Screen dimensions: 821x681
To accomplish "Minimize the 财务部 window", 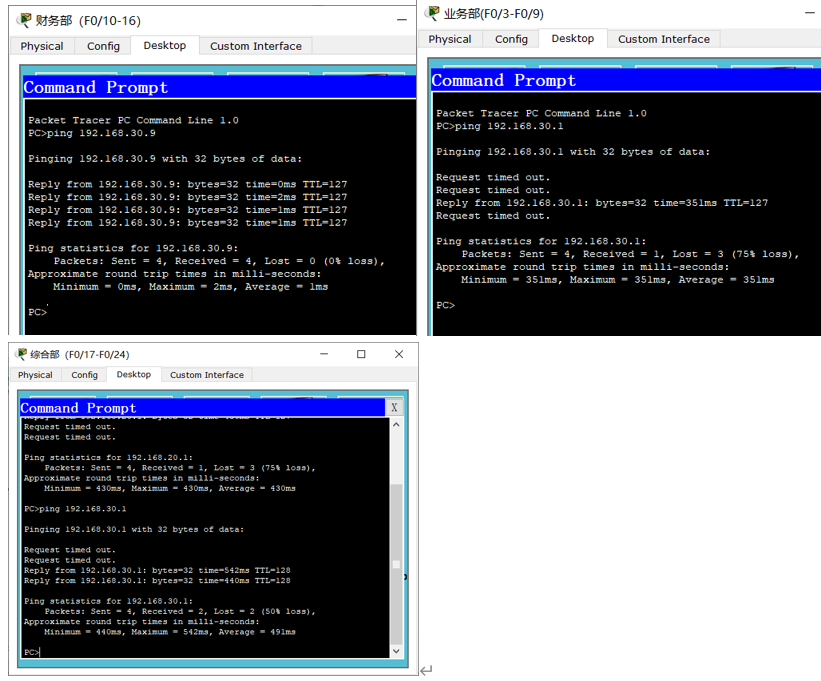I will click(x=402, y=20).
